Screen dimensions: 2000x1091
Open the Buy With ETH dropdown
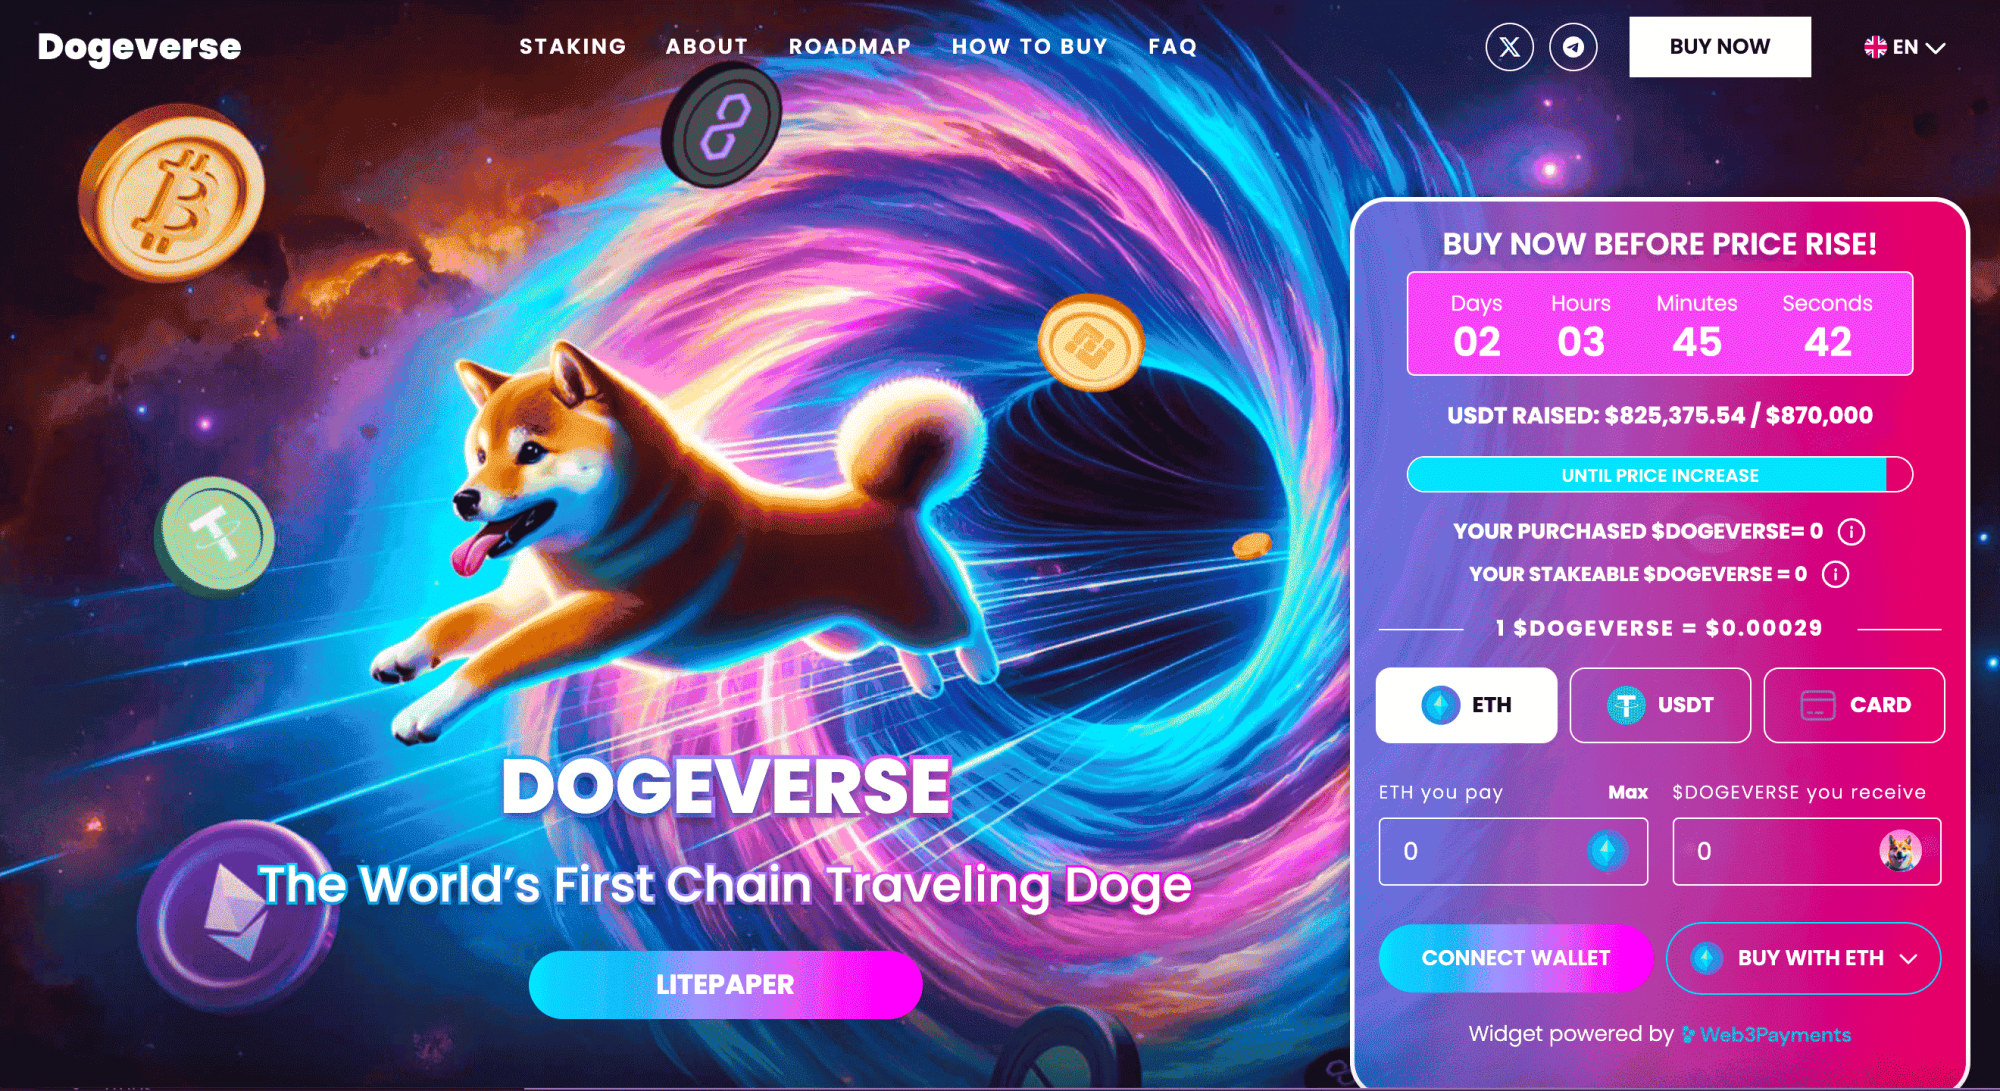pyautogui.click(x=1803, y=958)
